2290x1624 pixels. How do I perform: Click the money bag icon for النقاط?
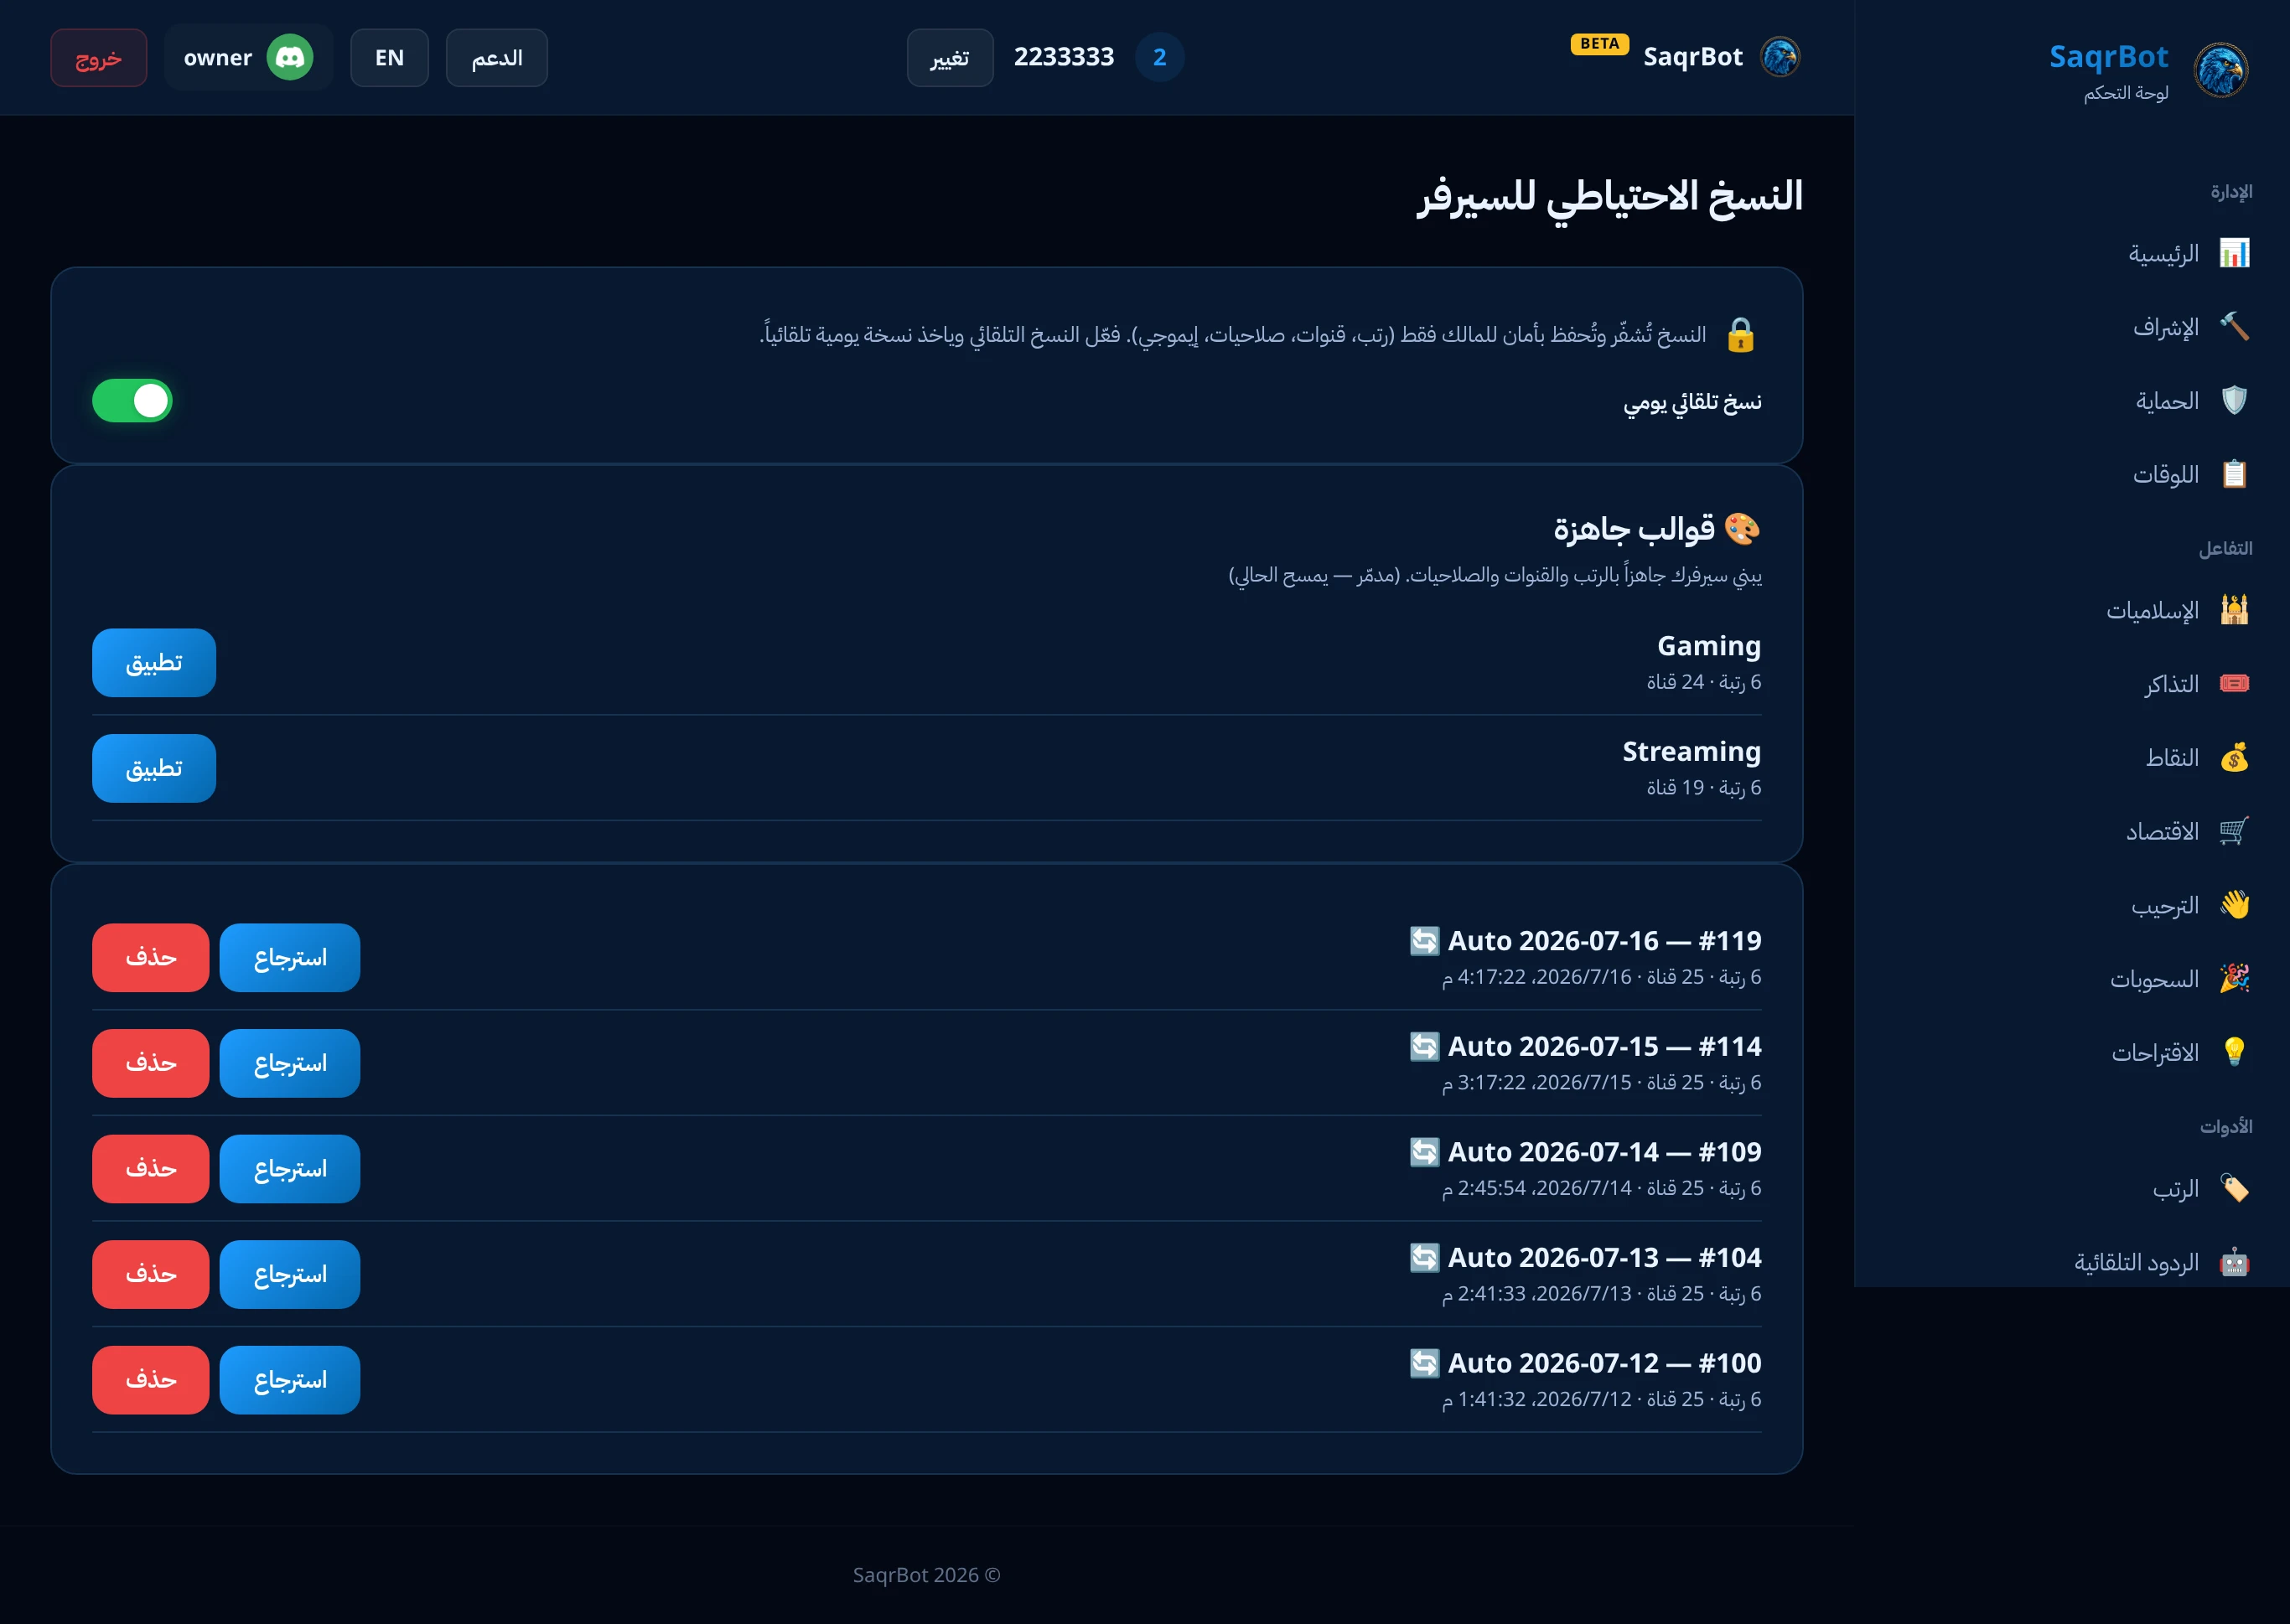pos(2234,757)
